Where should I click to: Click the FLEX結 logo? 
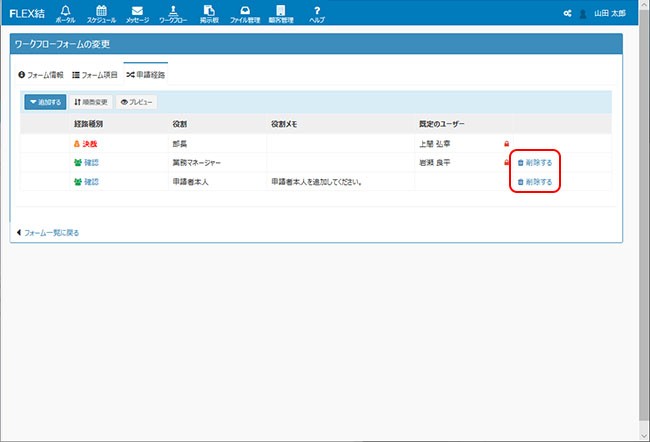point(27,14)
